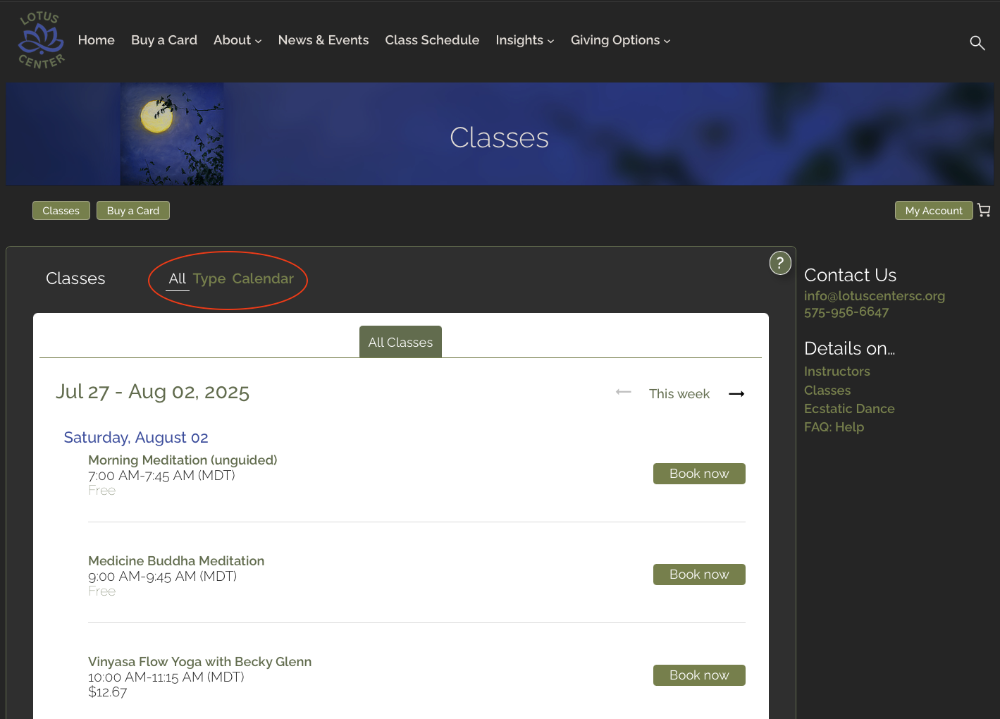Open the search magnifier icon

tap(977, 42)
